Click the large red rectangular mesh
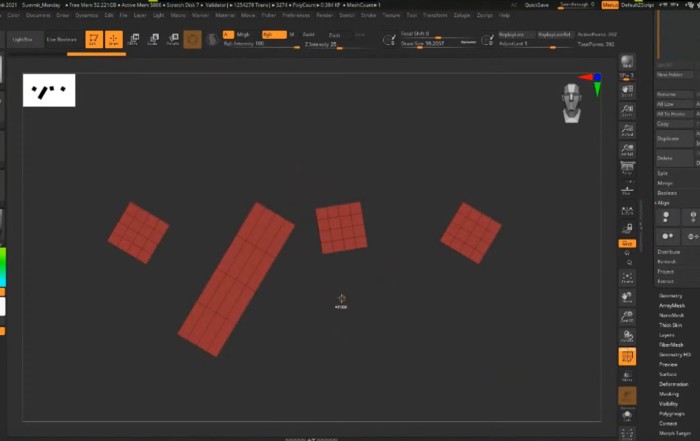Image resolution: width=700 pixels, height=441 pixels. click(236, 278)
